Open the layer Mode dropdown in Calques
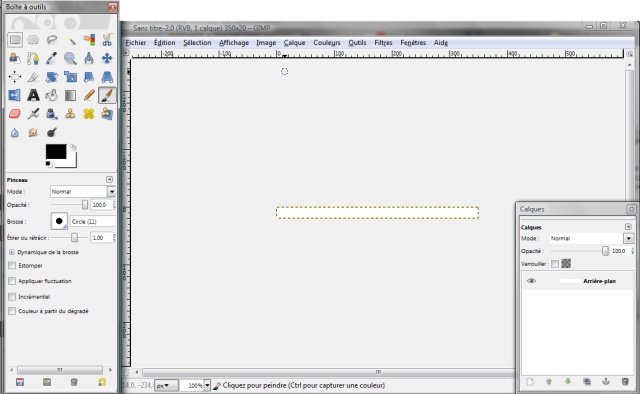Image resolution: width=640 pixels, height=394 pixels. [x=591, y=238]
